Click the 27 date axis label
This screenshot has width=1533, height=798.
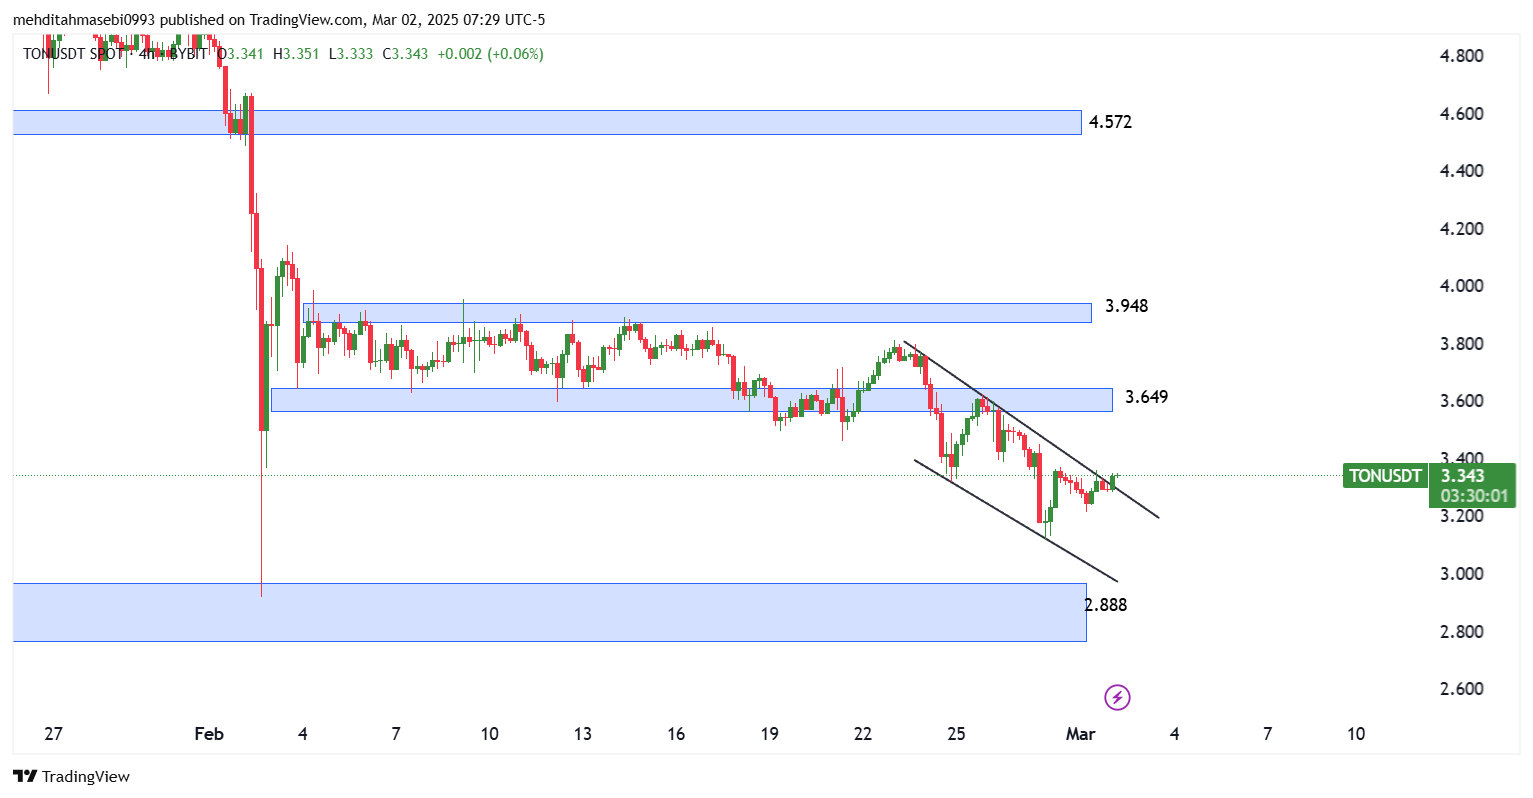click(54, 734)
